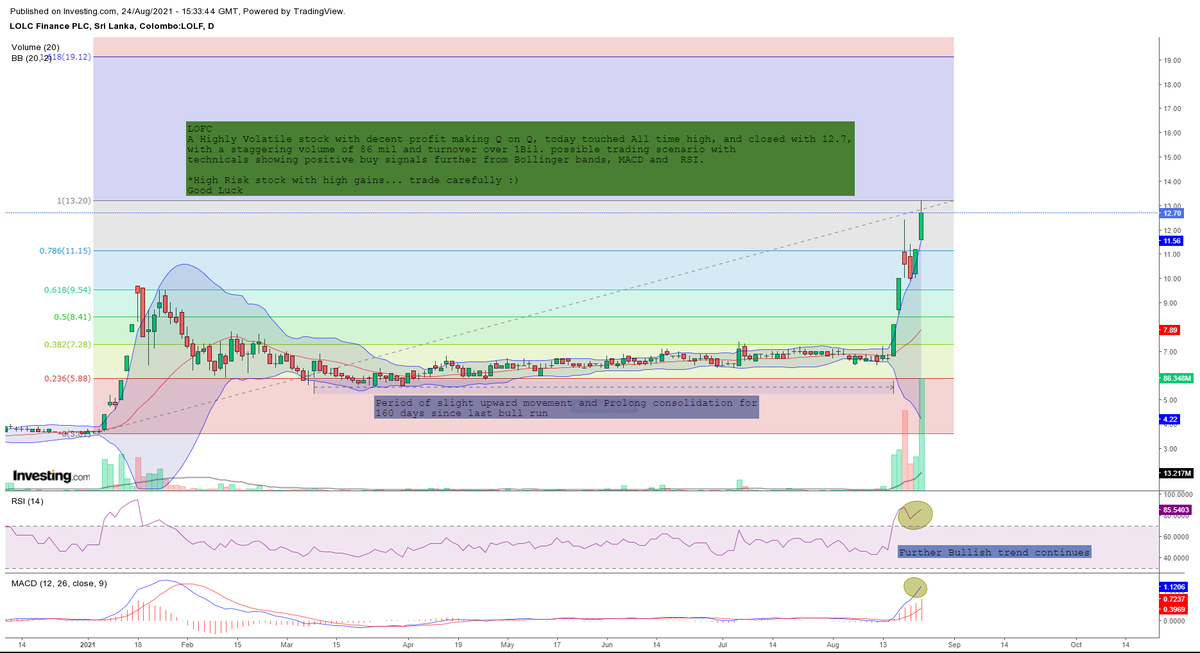Image resolution: width=1200 pixels, height=653 pixels.
Task: Select the 0.5(8.41) Fibonacci level label
Action: coord(73,317)
